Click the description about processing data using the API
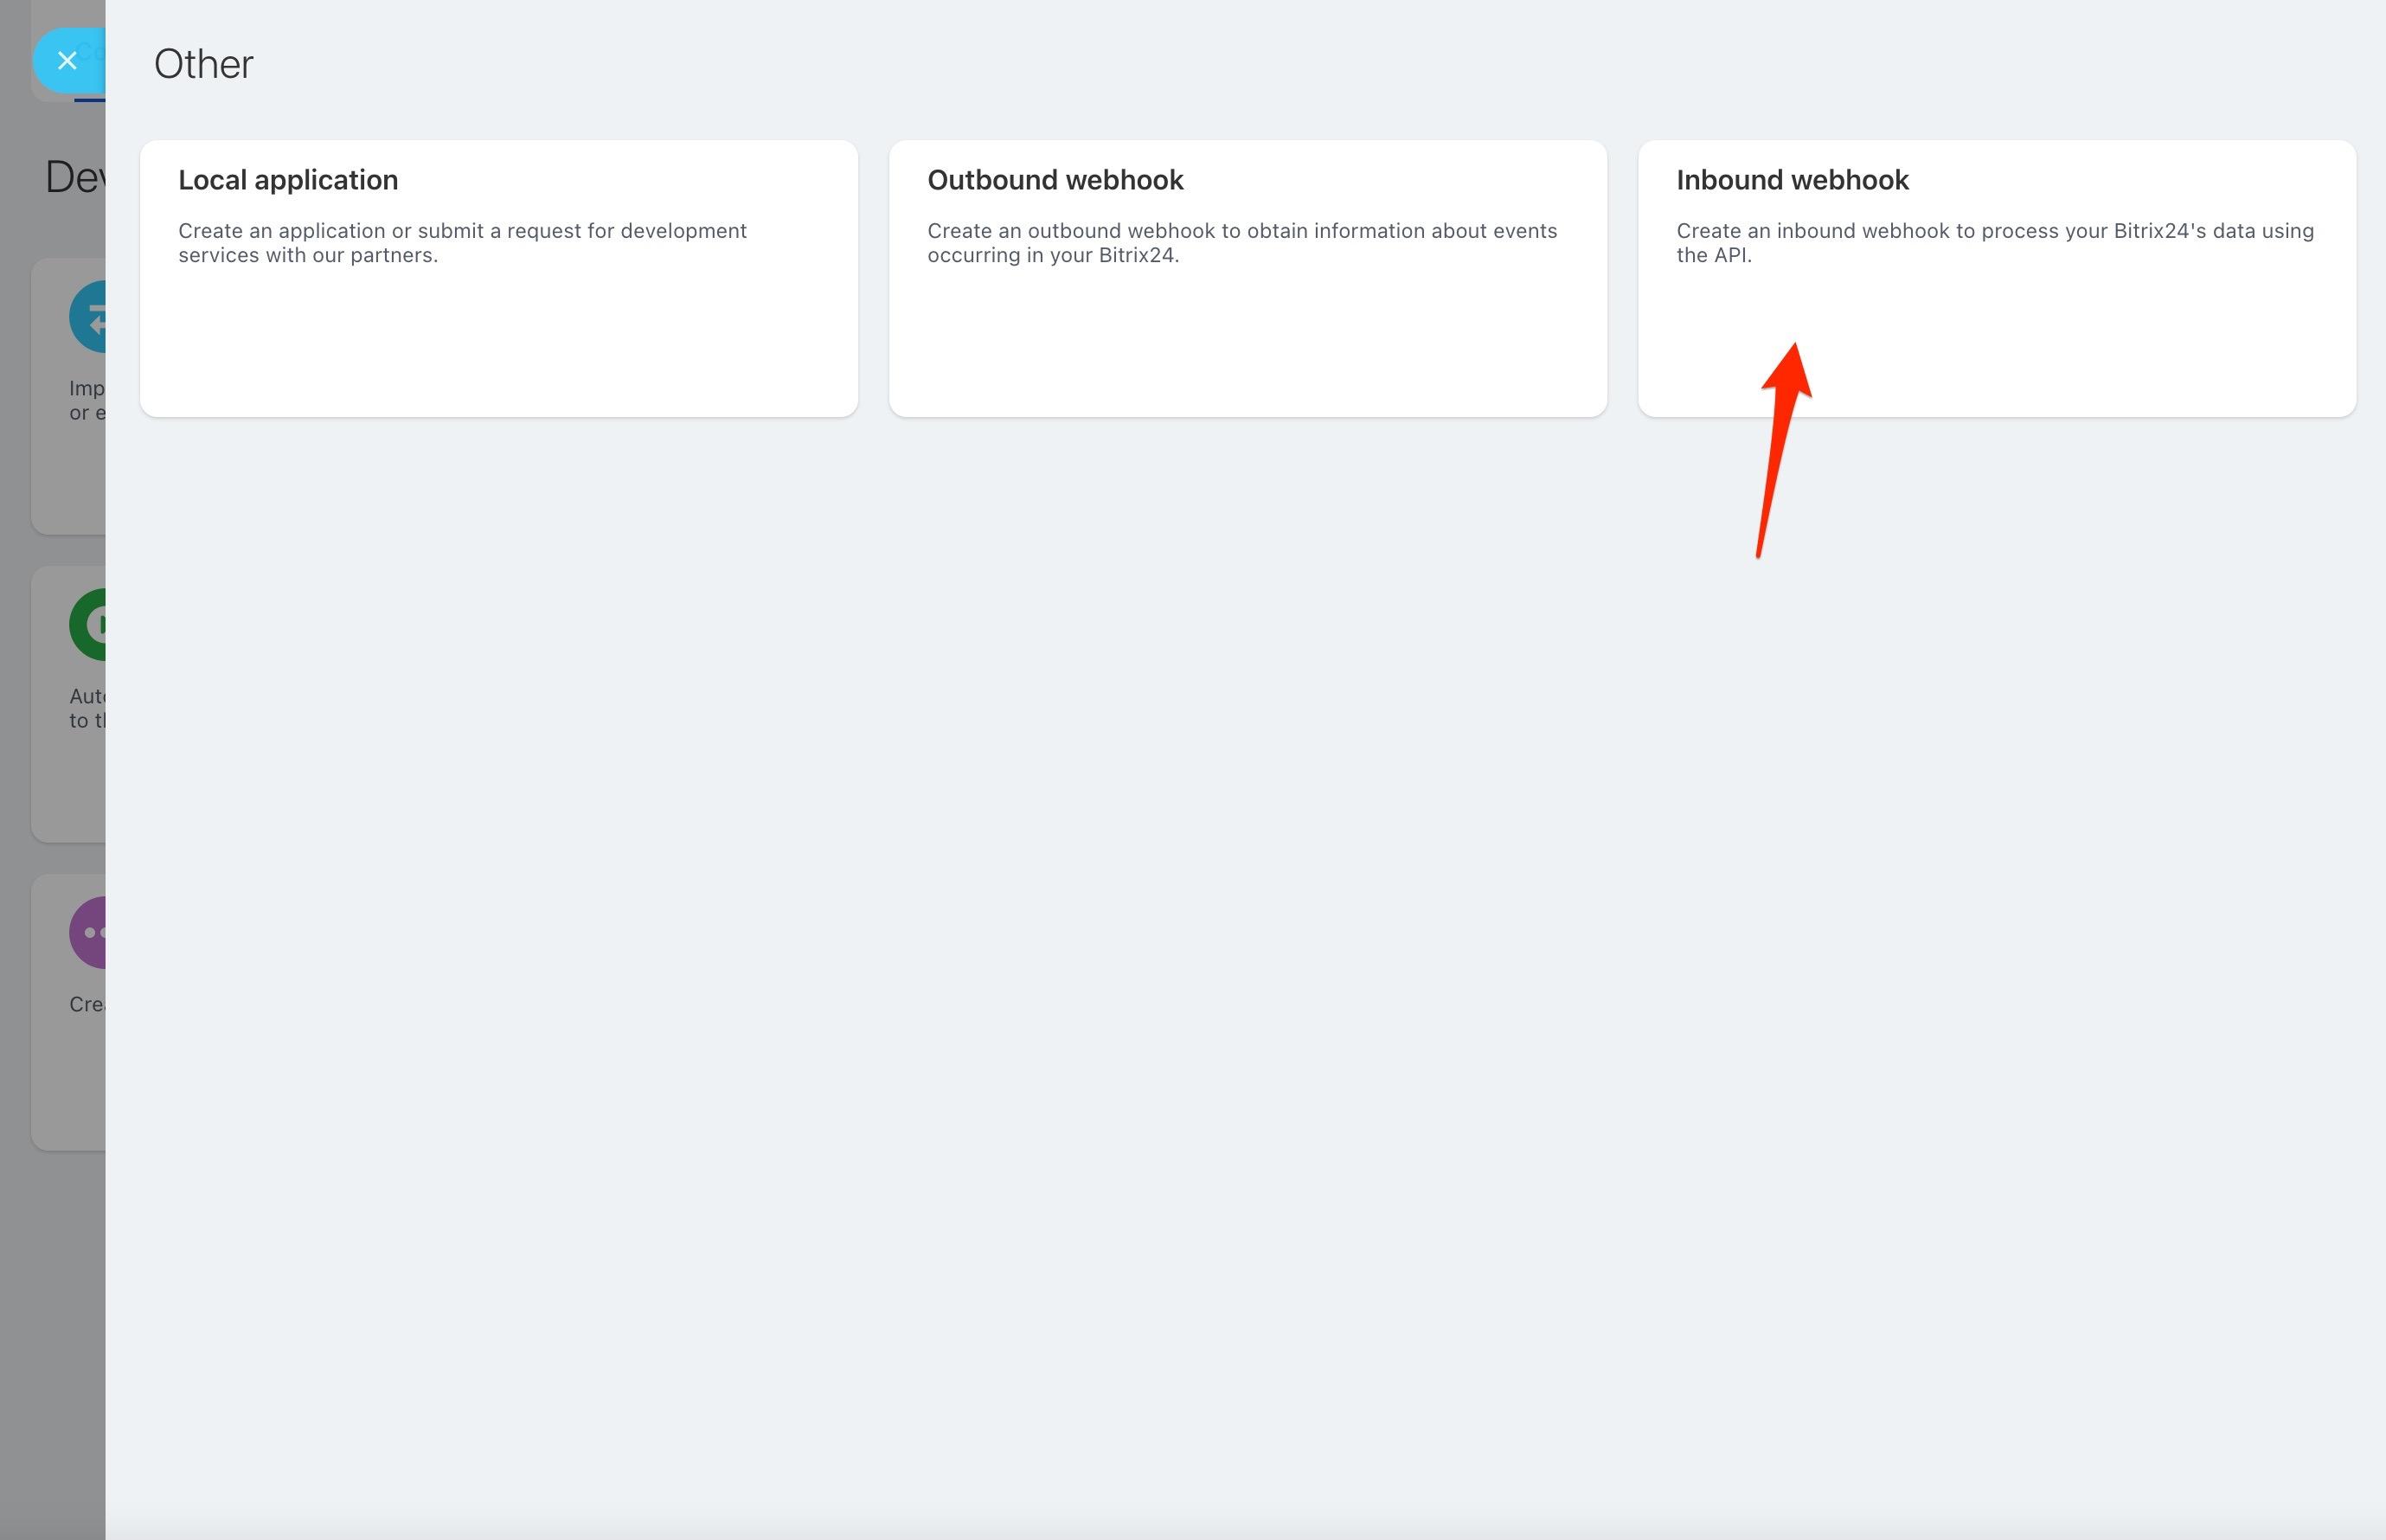This screenshot has width=2386, height=1540. (x=1994, y=243)
